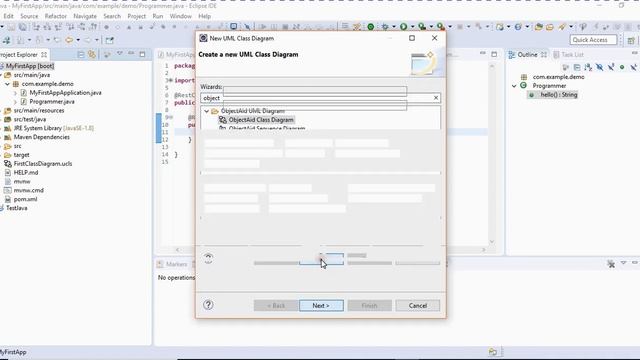
Task: Click the green Run launch icon
Action: (x=403, y=27)
